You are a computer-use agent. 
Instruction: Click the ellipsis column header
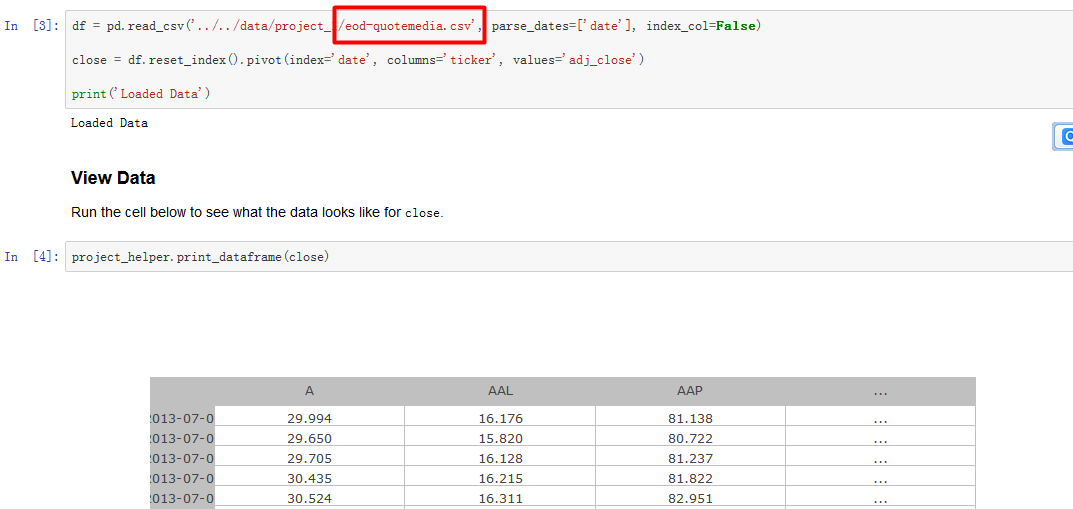click(x=880, y=391)
